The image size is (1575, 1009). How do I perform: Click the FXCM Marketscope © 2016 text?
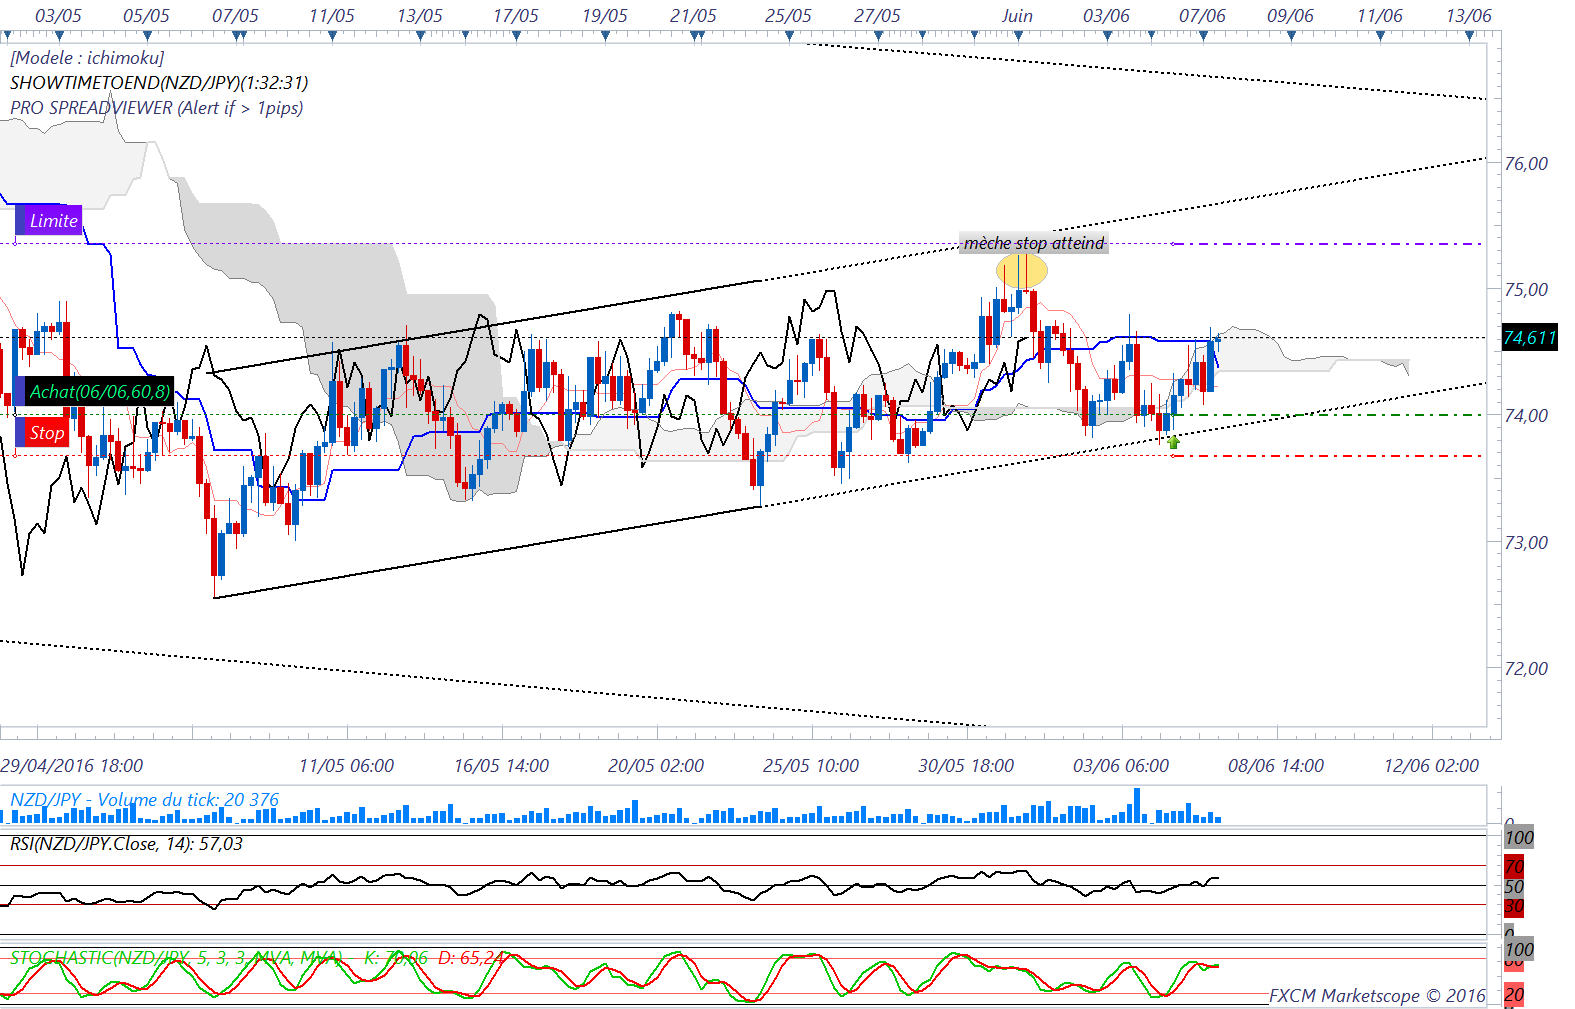tap(1376, 996)
